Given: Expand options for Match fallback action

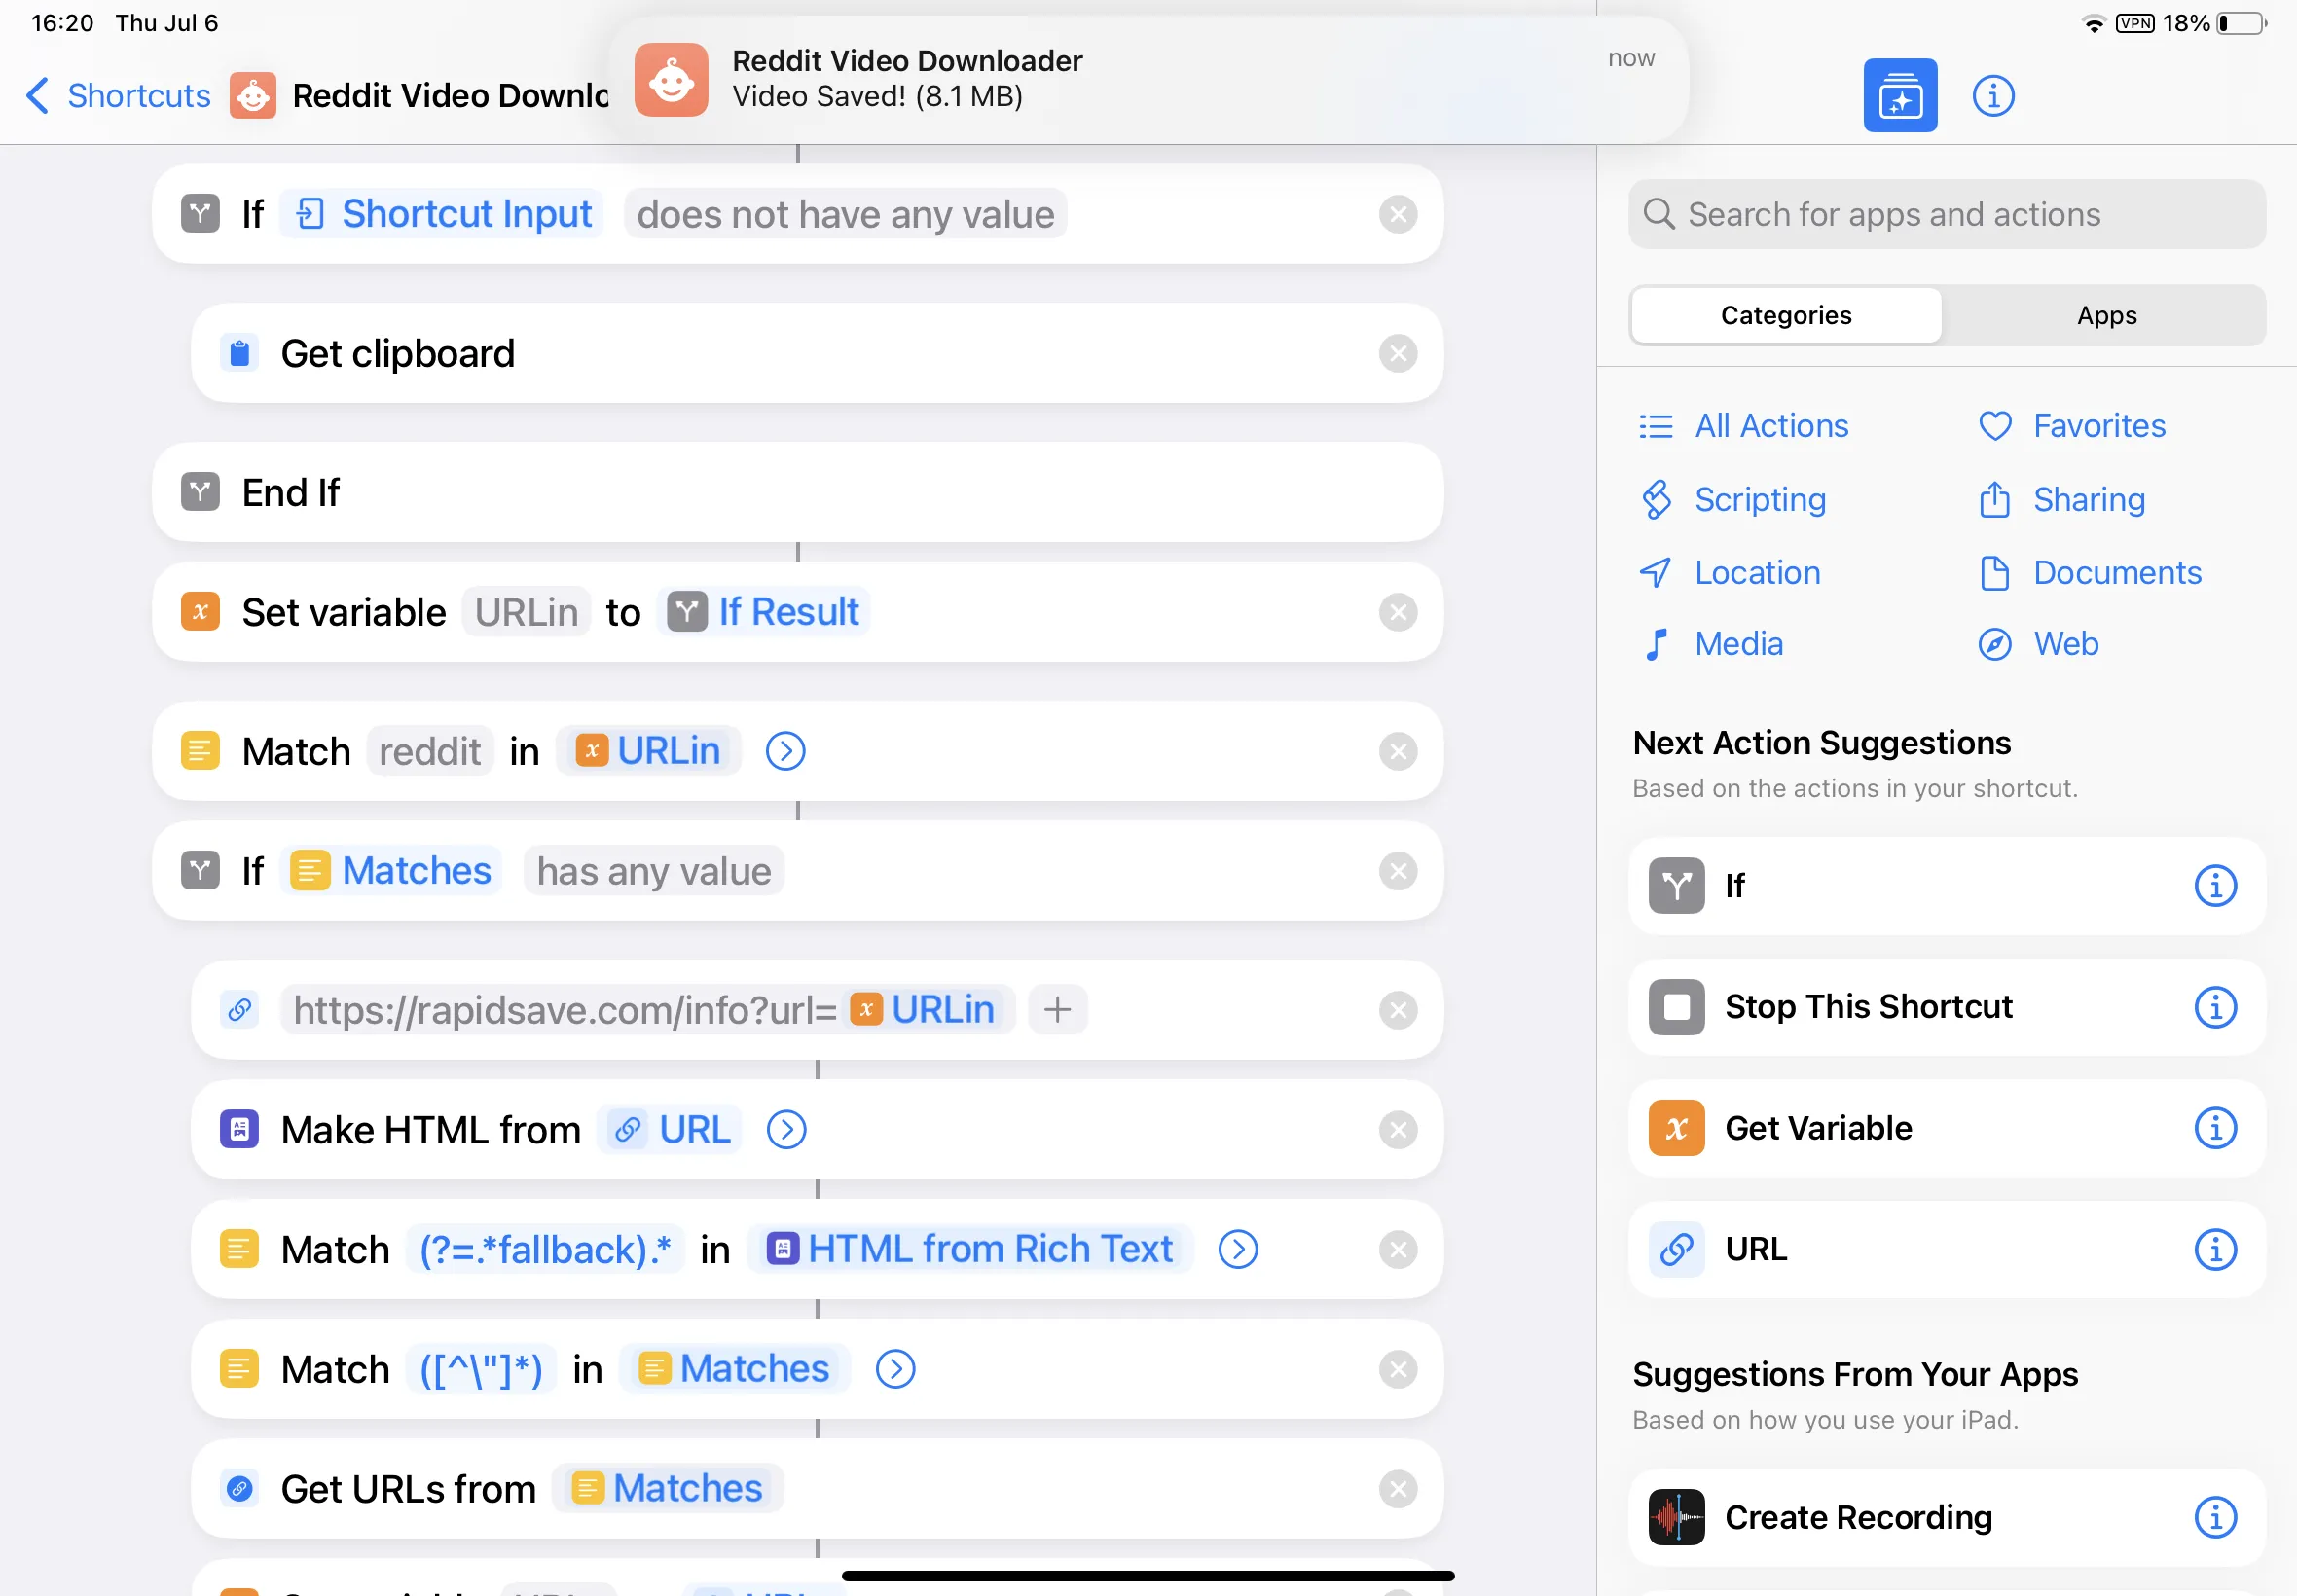Looking at the screenshot, I should (x=1237, y=1249).
